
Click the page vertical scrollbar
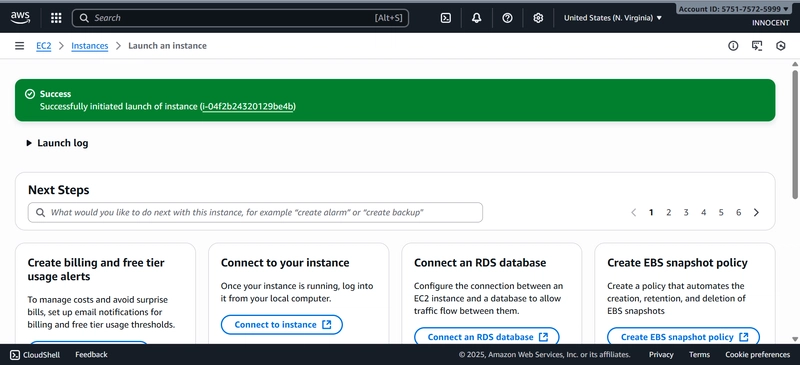coord(795,135)
